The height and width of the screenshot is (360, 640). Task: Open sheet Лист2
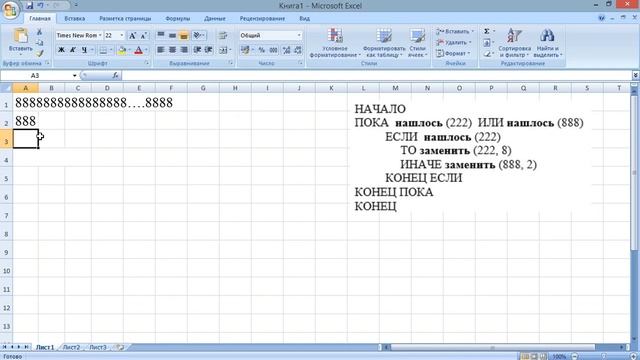pos(71,347)
